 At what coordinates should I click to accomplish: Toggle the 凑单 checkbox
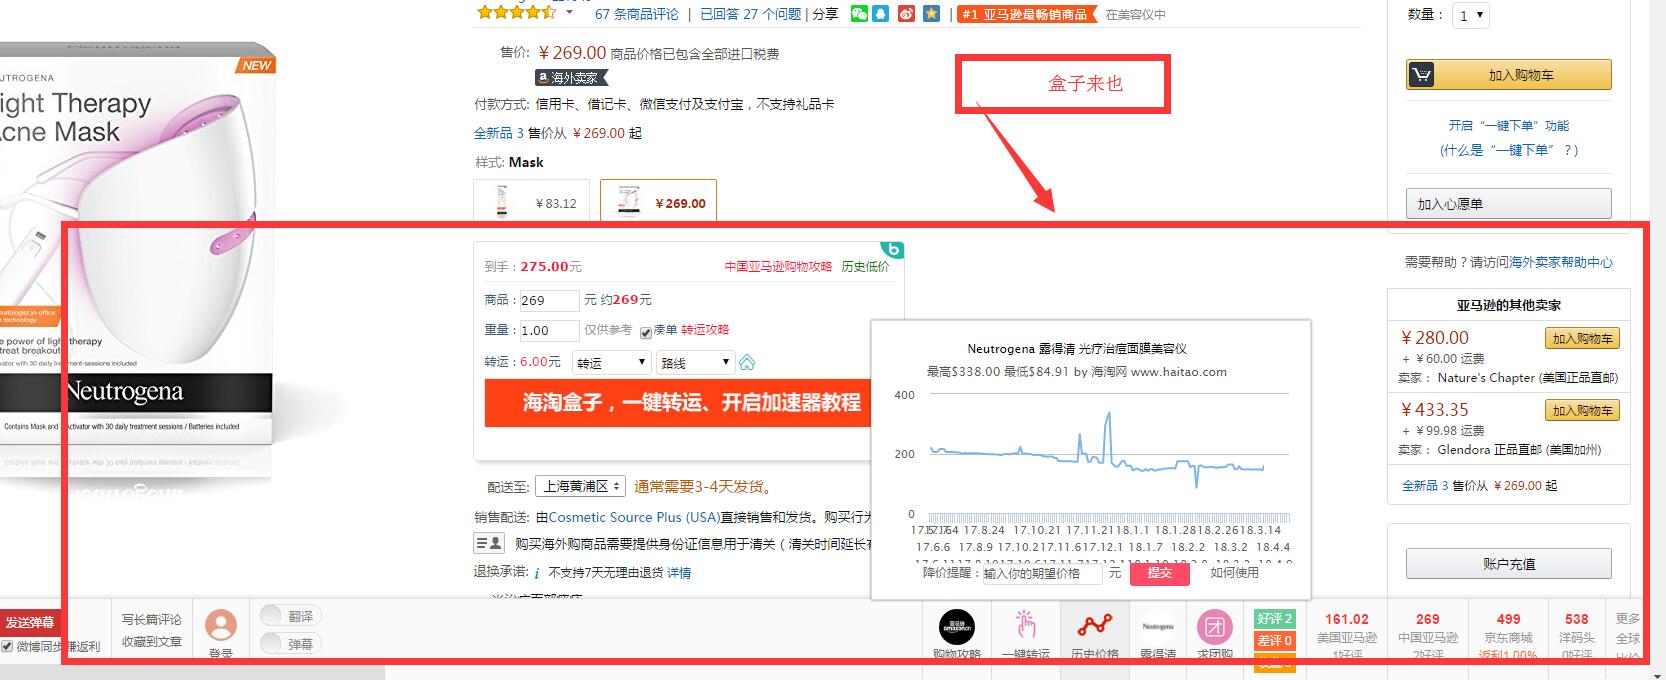(646, 332)
